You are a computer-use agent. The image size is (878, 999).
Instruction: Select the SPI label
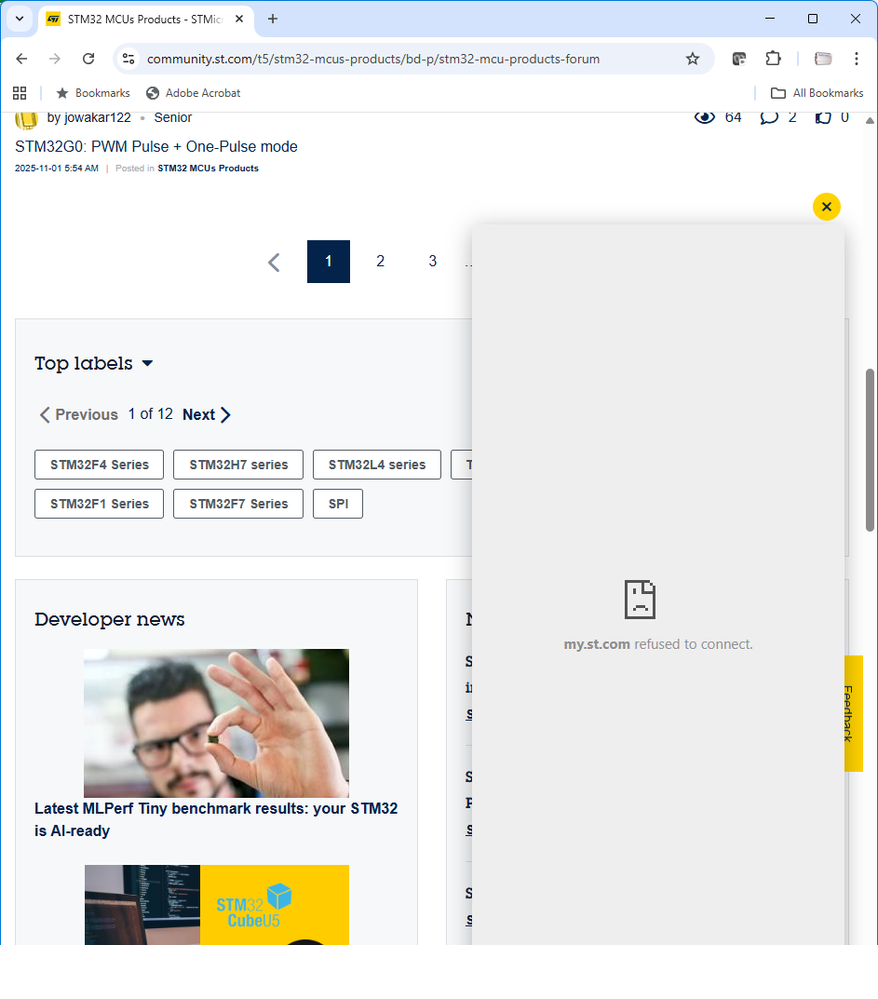pos(338,504)
